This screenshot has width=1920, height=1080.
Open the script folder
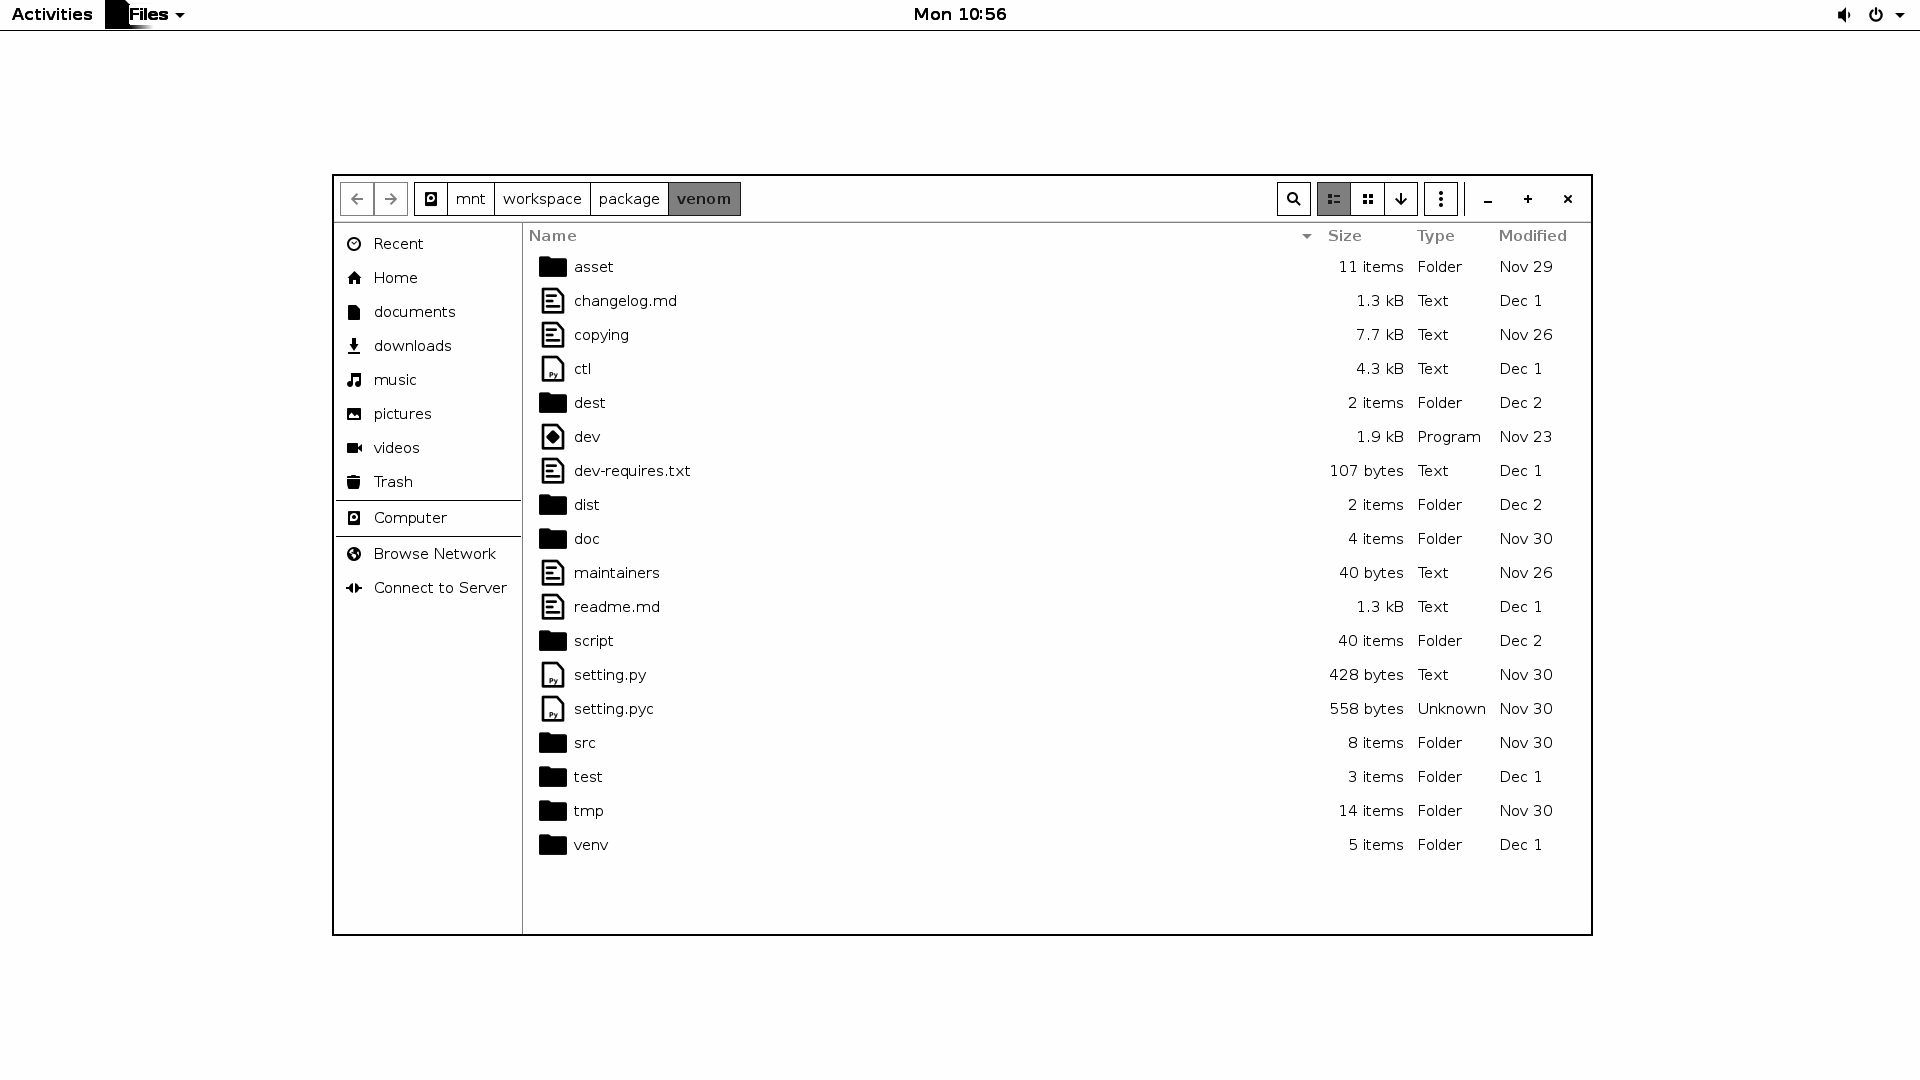click(593, 640)
